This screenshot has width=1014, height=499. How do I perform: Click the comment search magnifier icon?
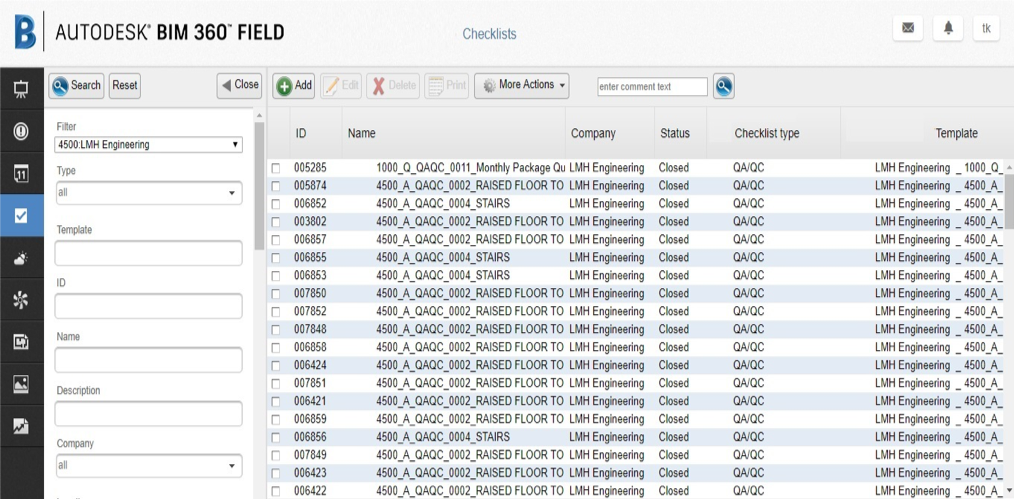724,86
